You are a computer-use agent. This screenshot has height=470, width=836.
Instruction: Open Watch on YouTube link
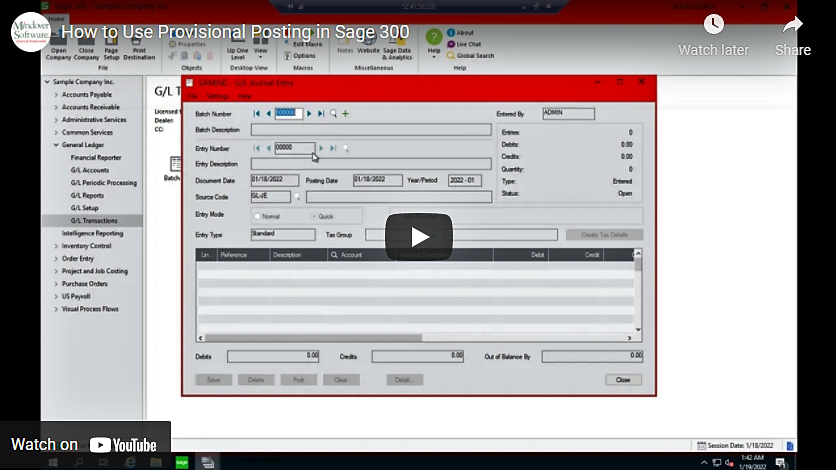pyautogui.click(x=84, y=444)
